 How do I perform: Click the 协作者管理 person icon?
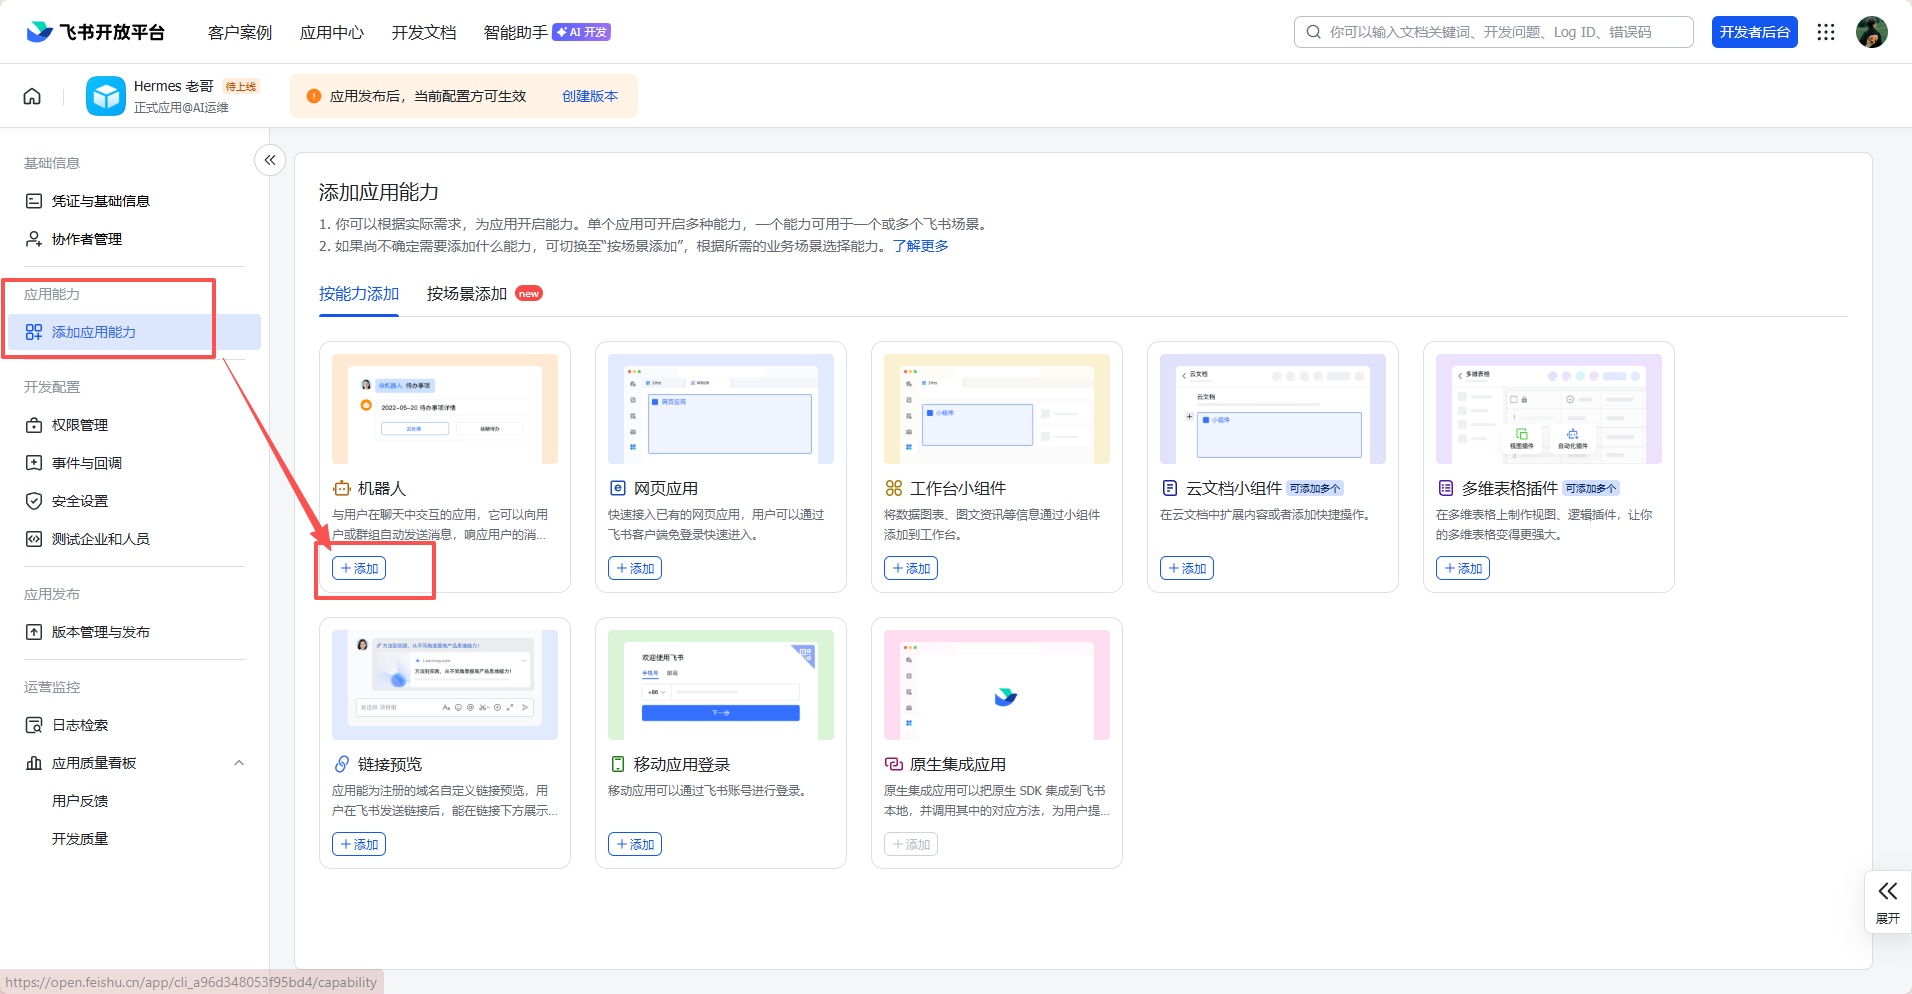pos(34,239)
